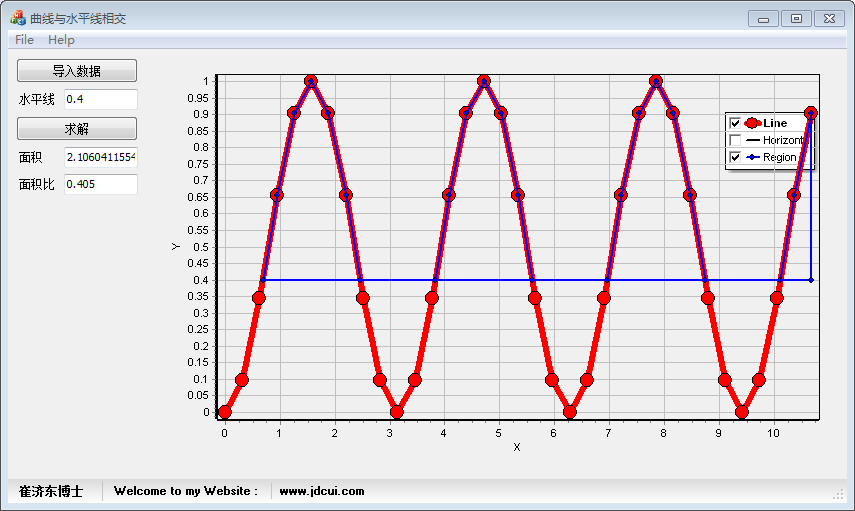This screenshot has height=511, width=855.
Task: Close the curve intersection window
Action: (x=829, y=18)
